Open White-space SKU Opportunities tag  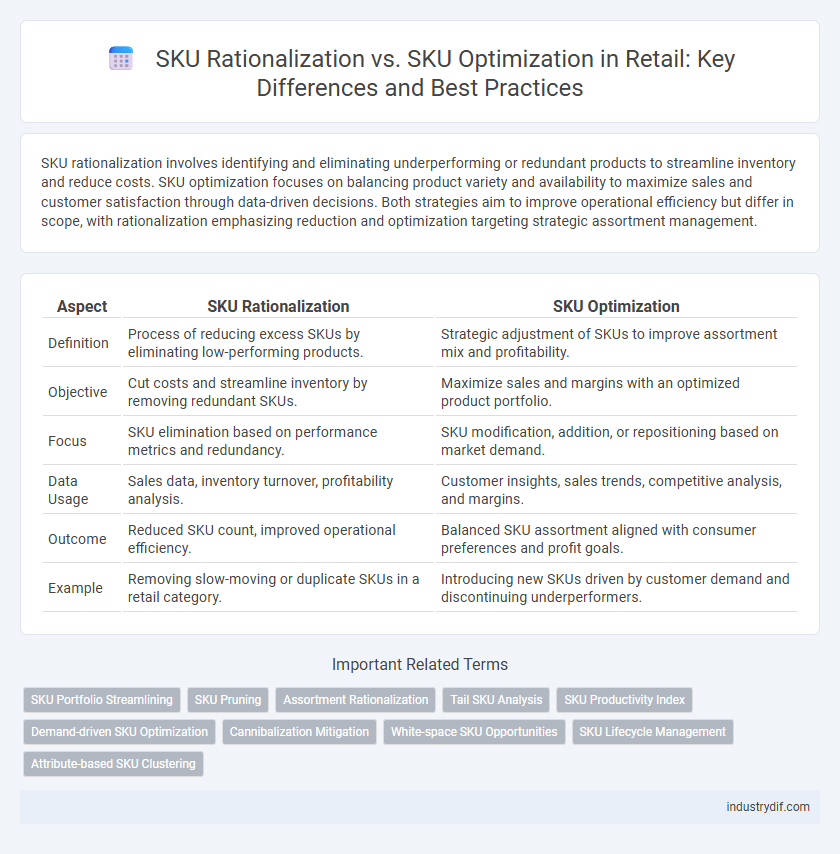click(474, 732)
